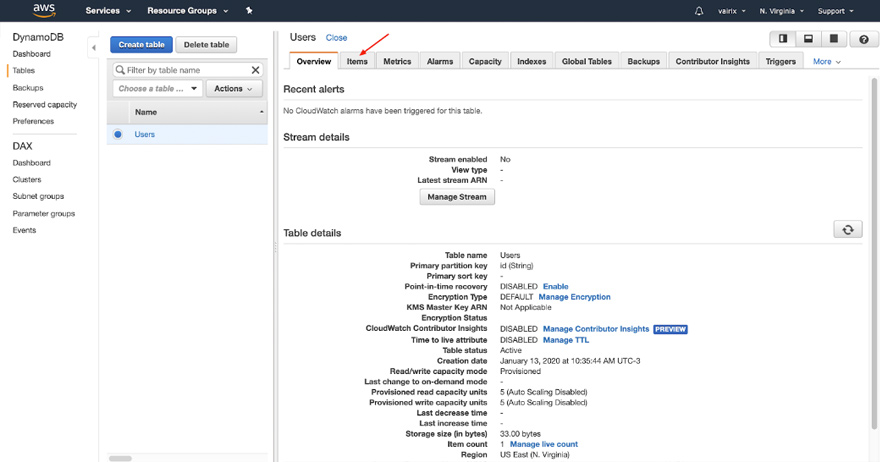
Task: Sort the Name column via arrow
Action: coord(262,112)
